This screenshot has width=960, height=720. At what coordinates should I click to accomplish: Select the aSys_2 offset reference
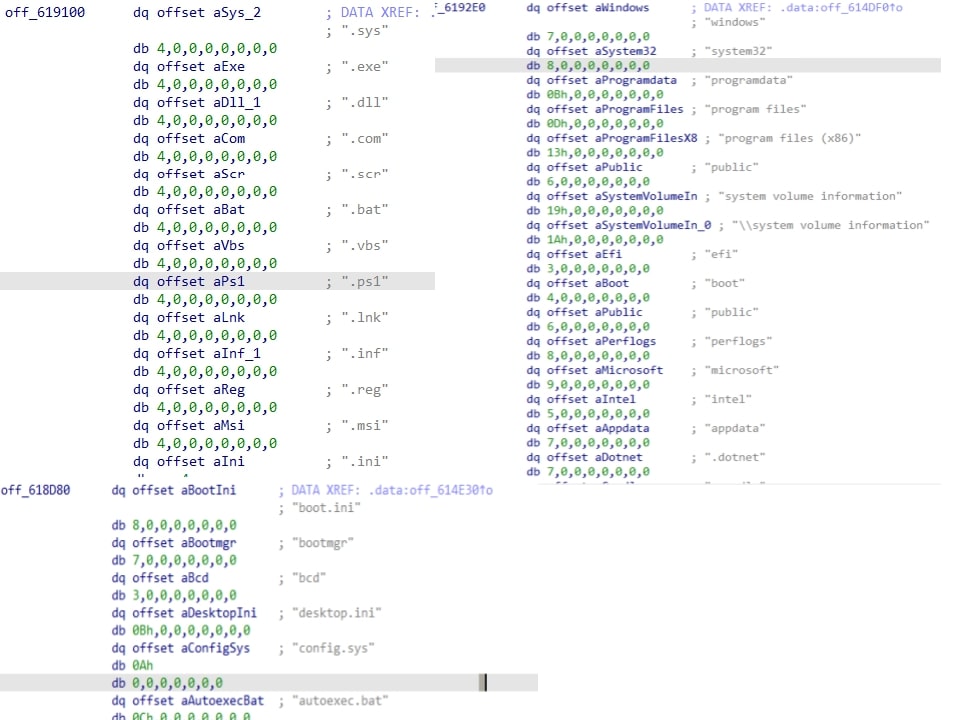pyautogui.click(x=238, y=13)
